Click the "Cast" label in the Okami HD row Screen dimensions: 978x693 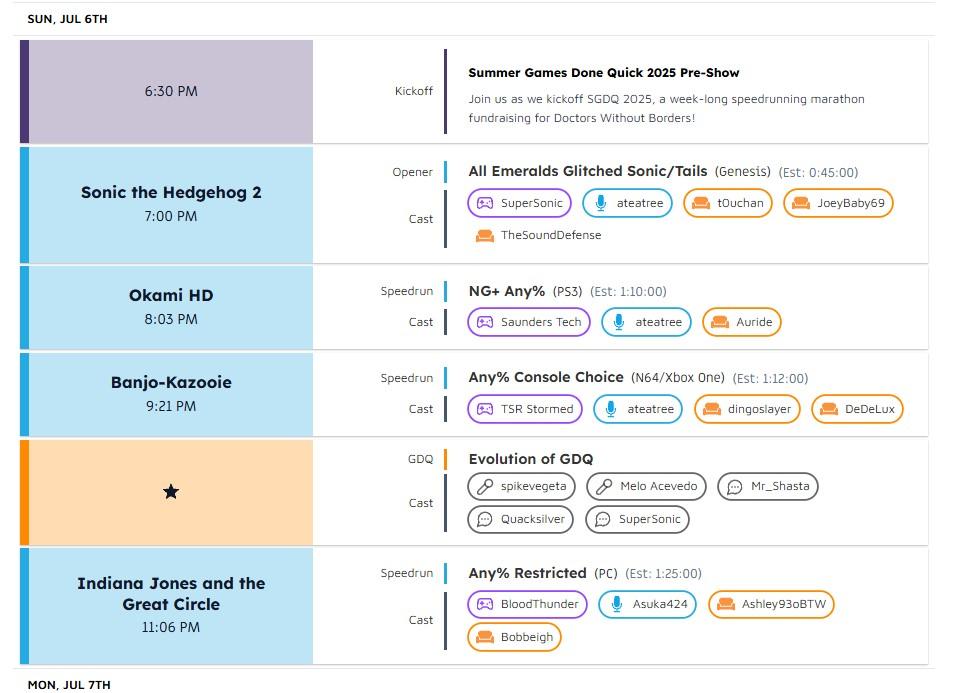pos(421,322)
